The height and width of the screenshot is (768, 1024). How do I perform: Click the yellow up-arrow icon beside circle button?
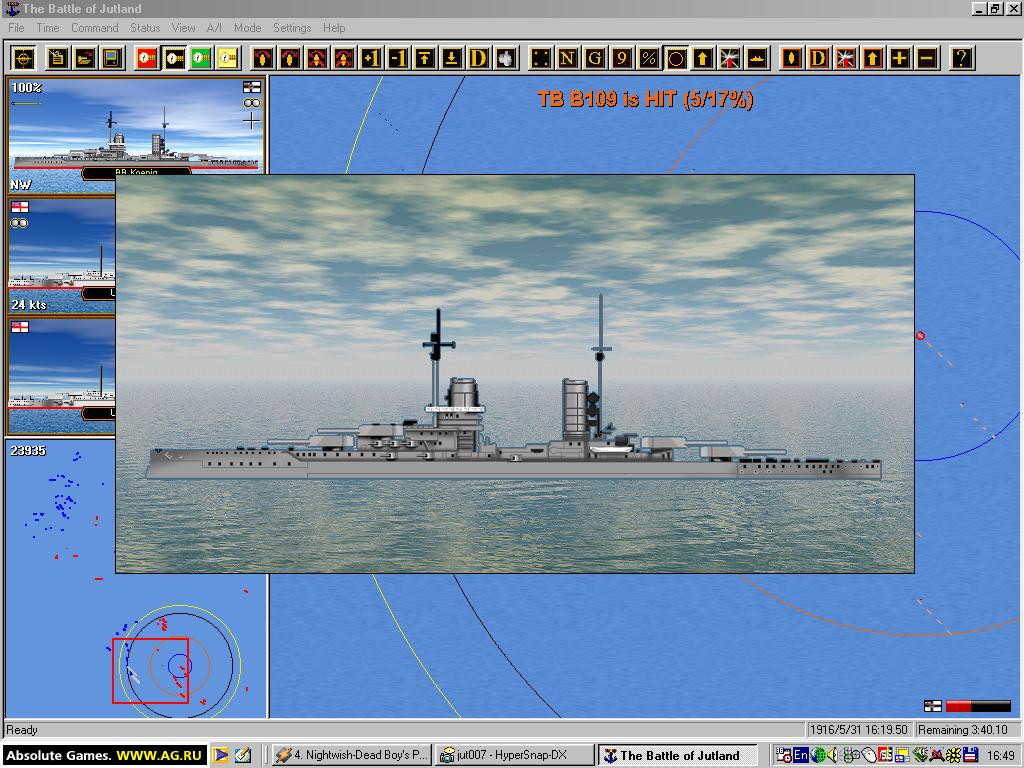pos(703,58)
